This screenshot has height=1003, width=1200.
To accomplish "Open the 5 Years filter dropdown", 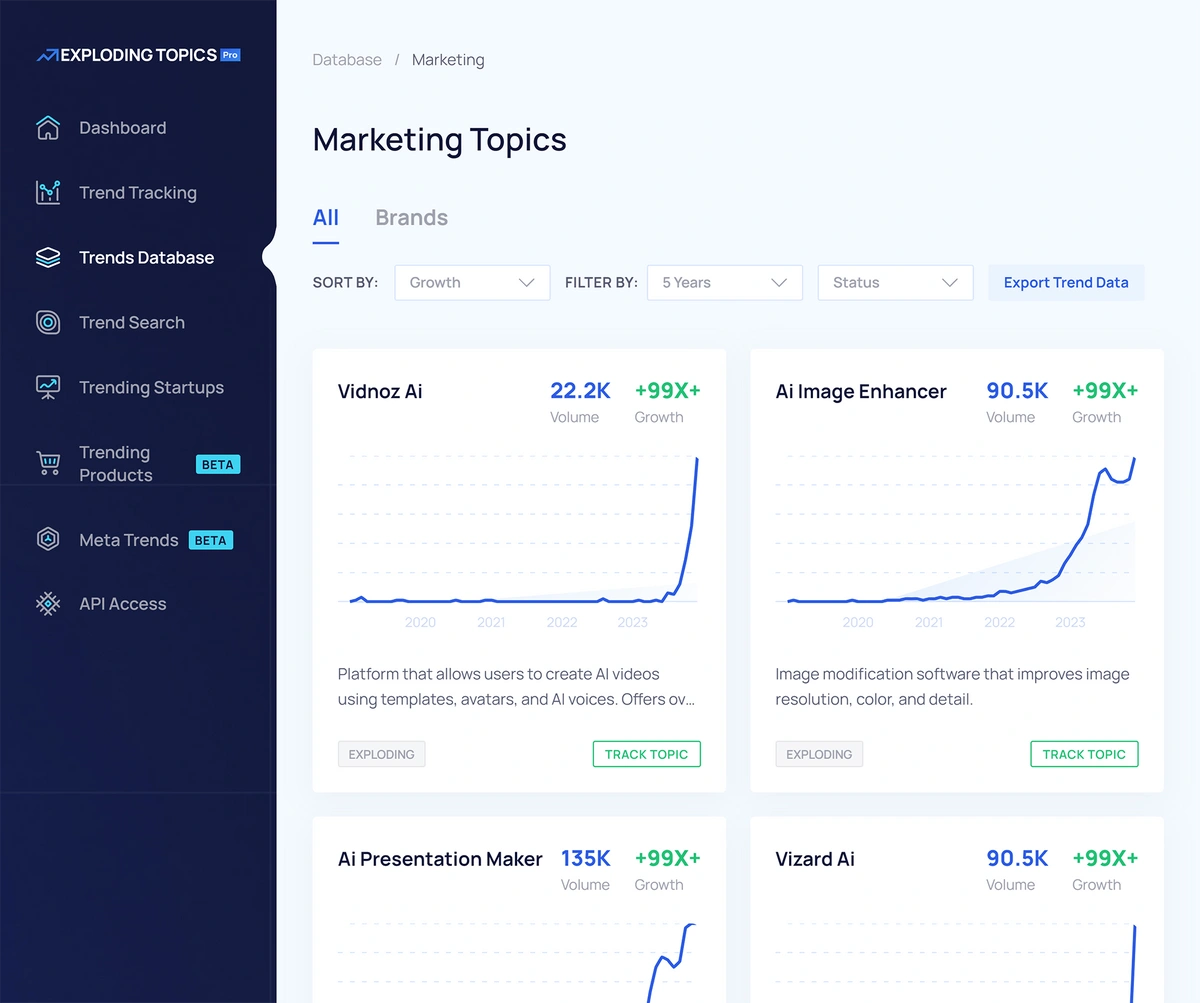I will click(x=725, y=283).
